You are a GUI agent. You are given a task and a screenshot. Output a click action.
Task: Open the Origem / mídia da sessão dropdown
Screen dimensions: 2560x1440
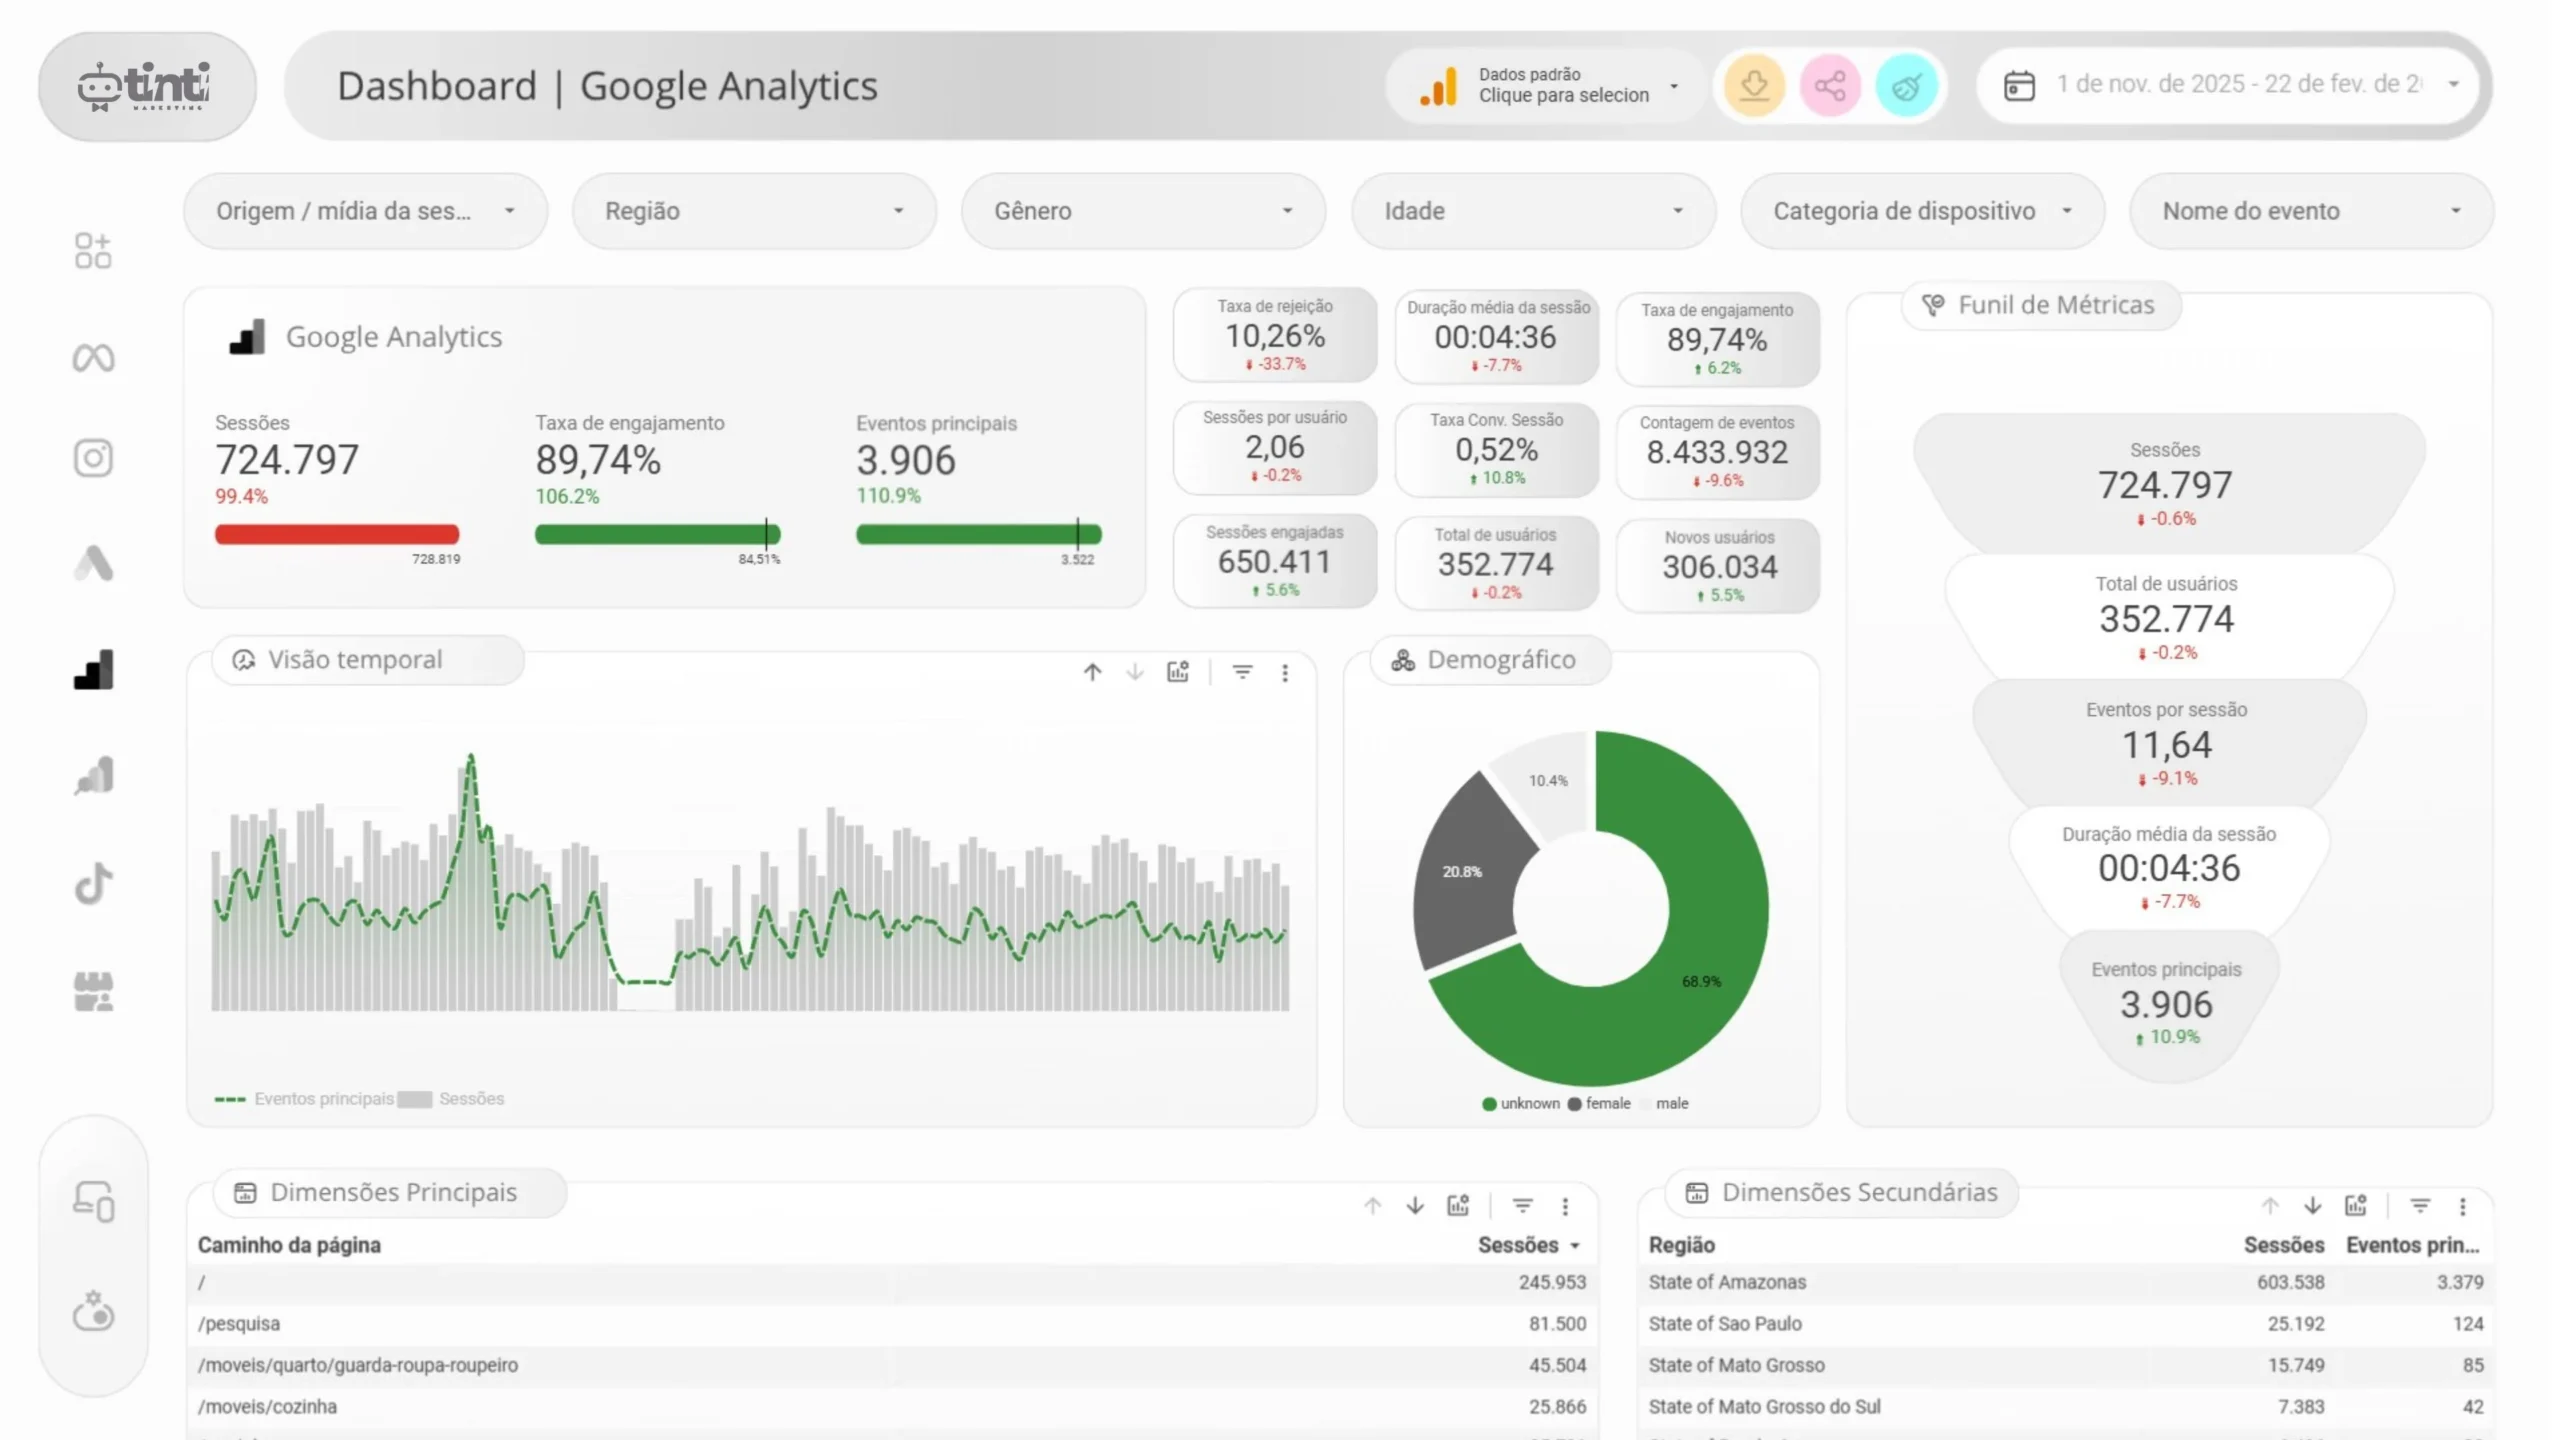[365, 211]
